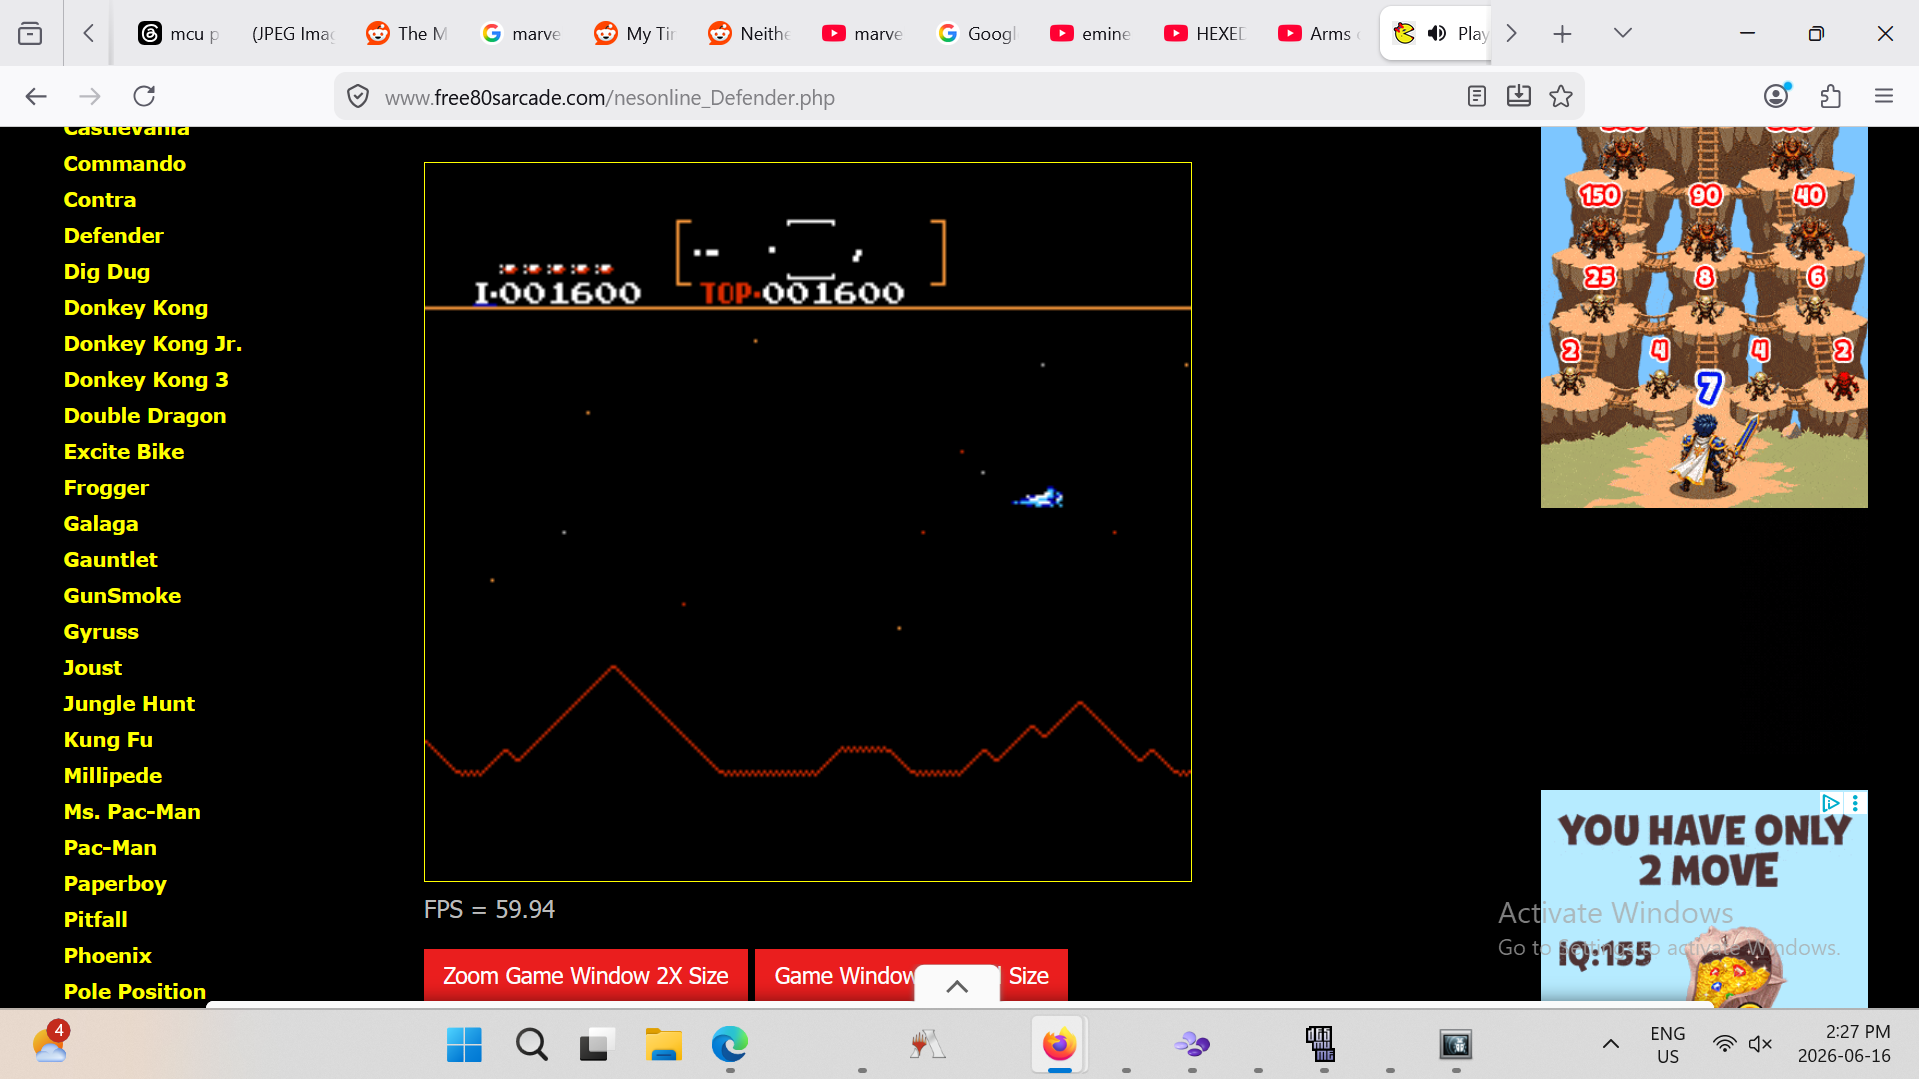Image resolution: width=1919 pixels, height=1079 pixels.
Task: Open Firefox account profile icon
Action: 1776,96
